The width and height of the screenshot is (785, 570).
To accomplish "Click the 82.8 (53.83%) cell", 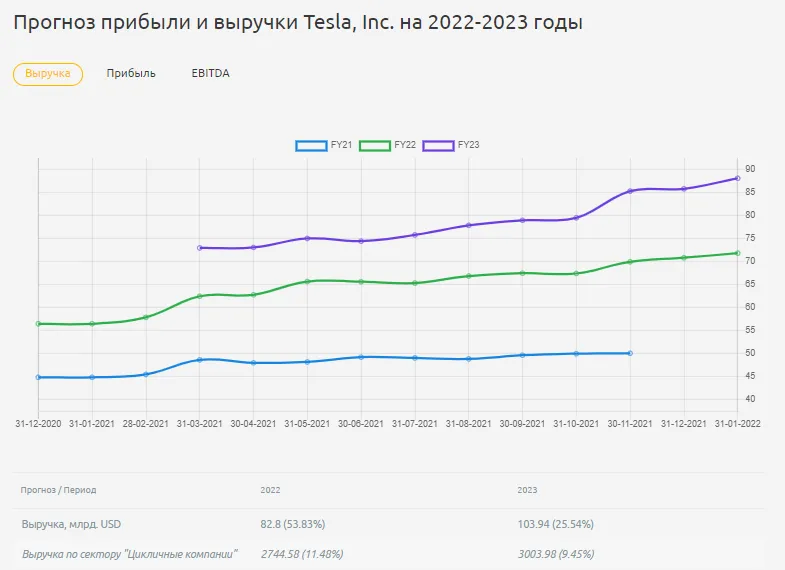I will (293, 524).
